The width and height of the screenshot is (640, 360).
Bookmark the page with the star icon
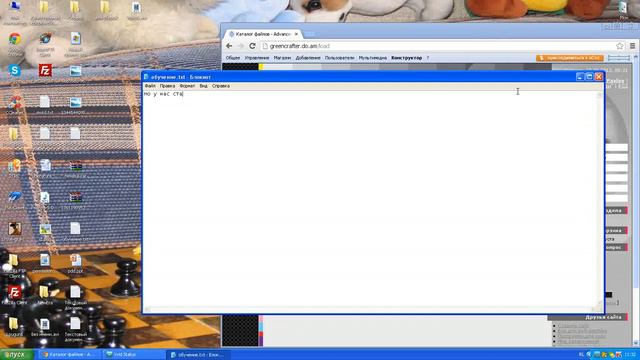pos(620,46)
